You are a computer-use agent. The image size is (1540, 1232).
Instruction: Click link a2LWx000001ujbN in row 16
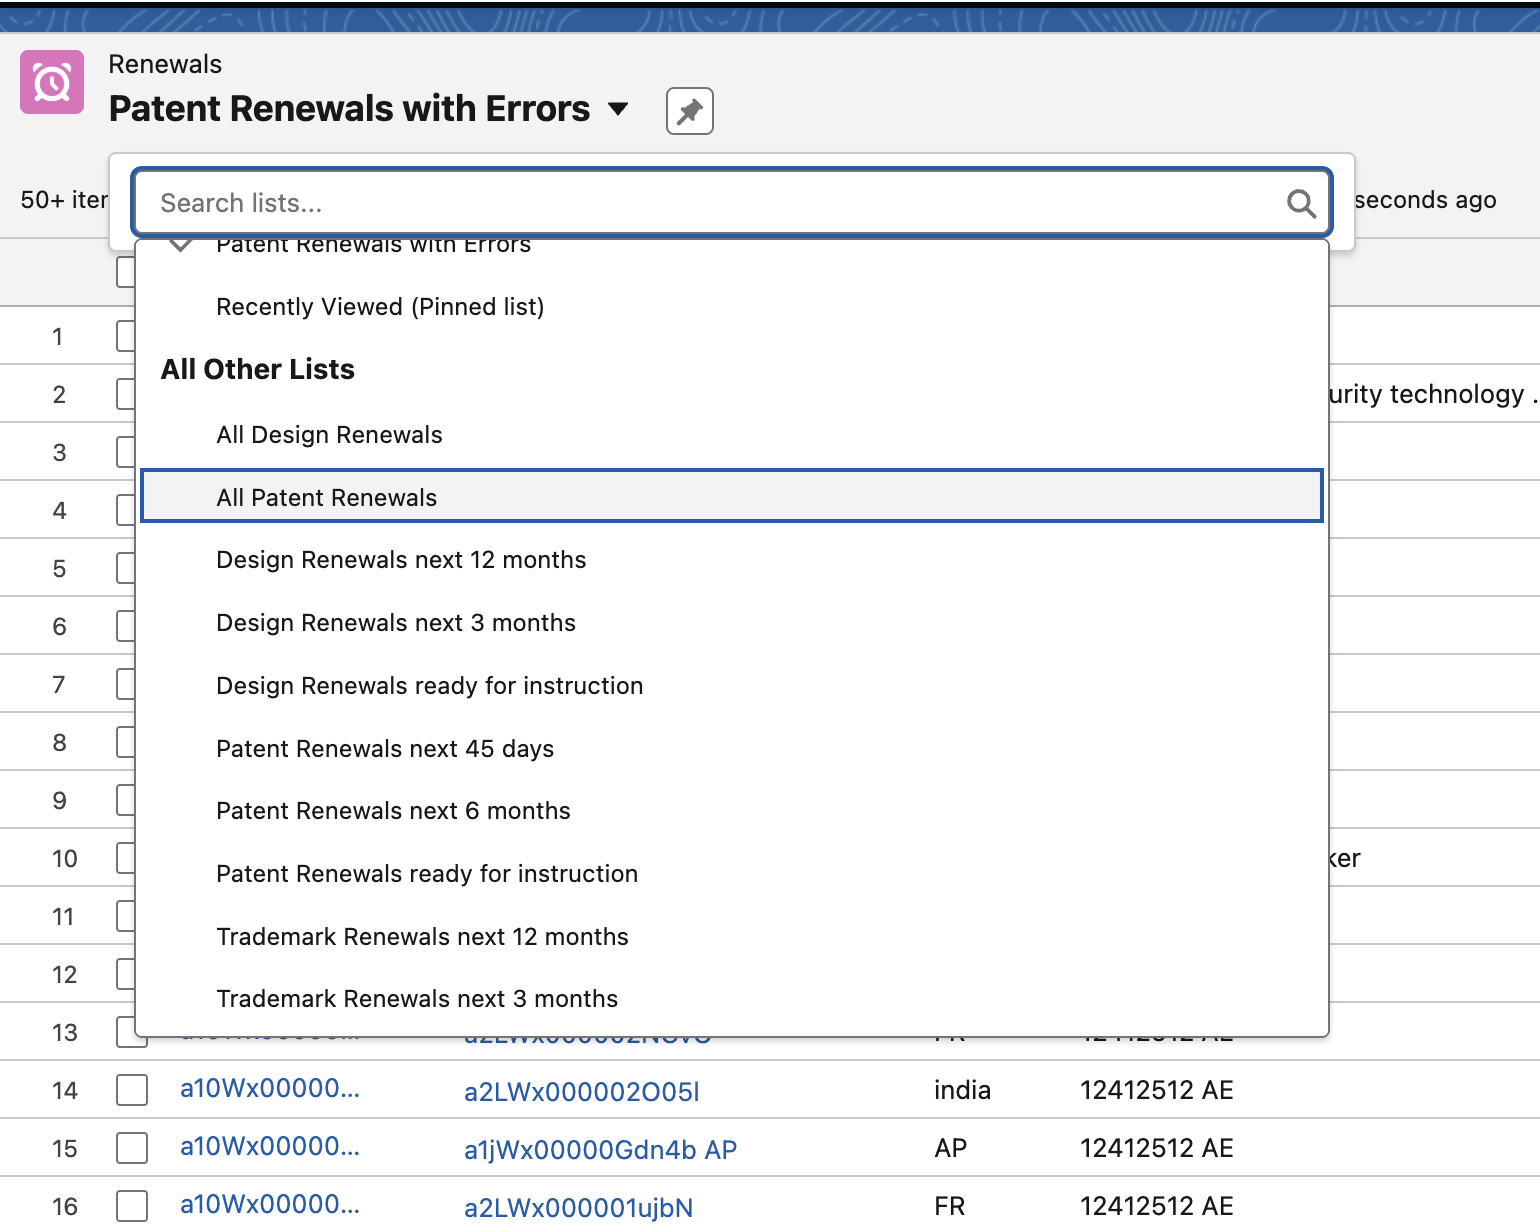[x=578, y=1208]
